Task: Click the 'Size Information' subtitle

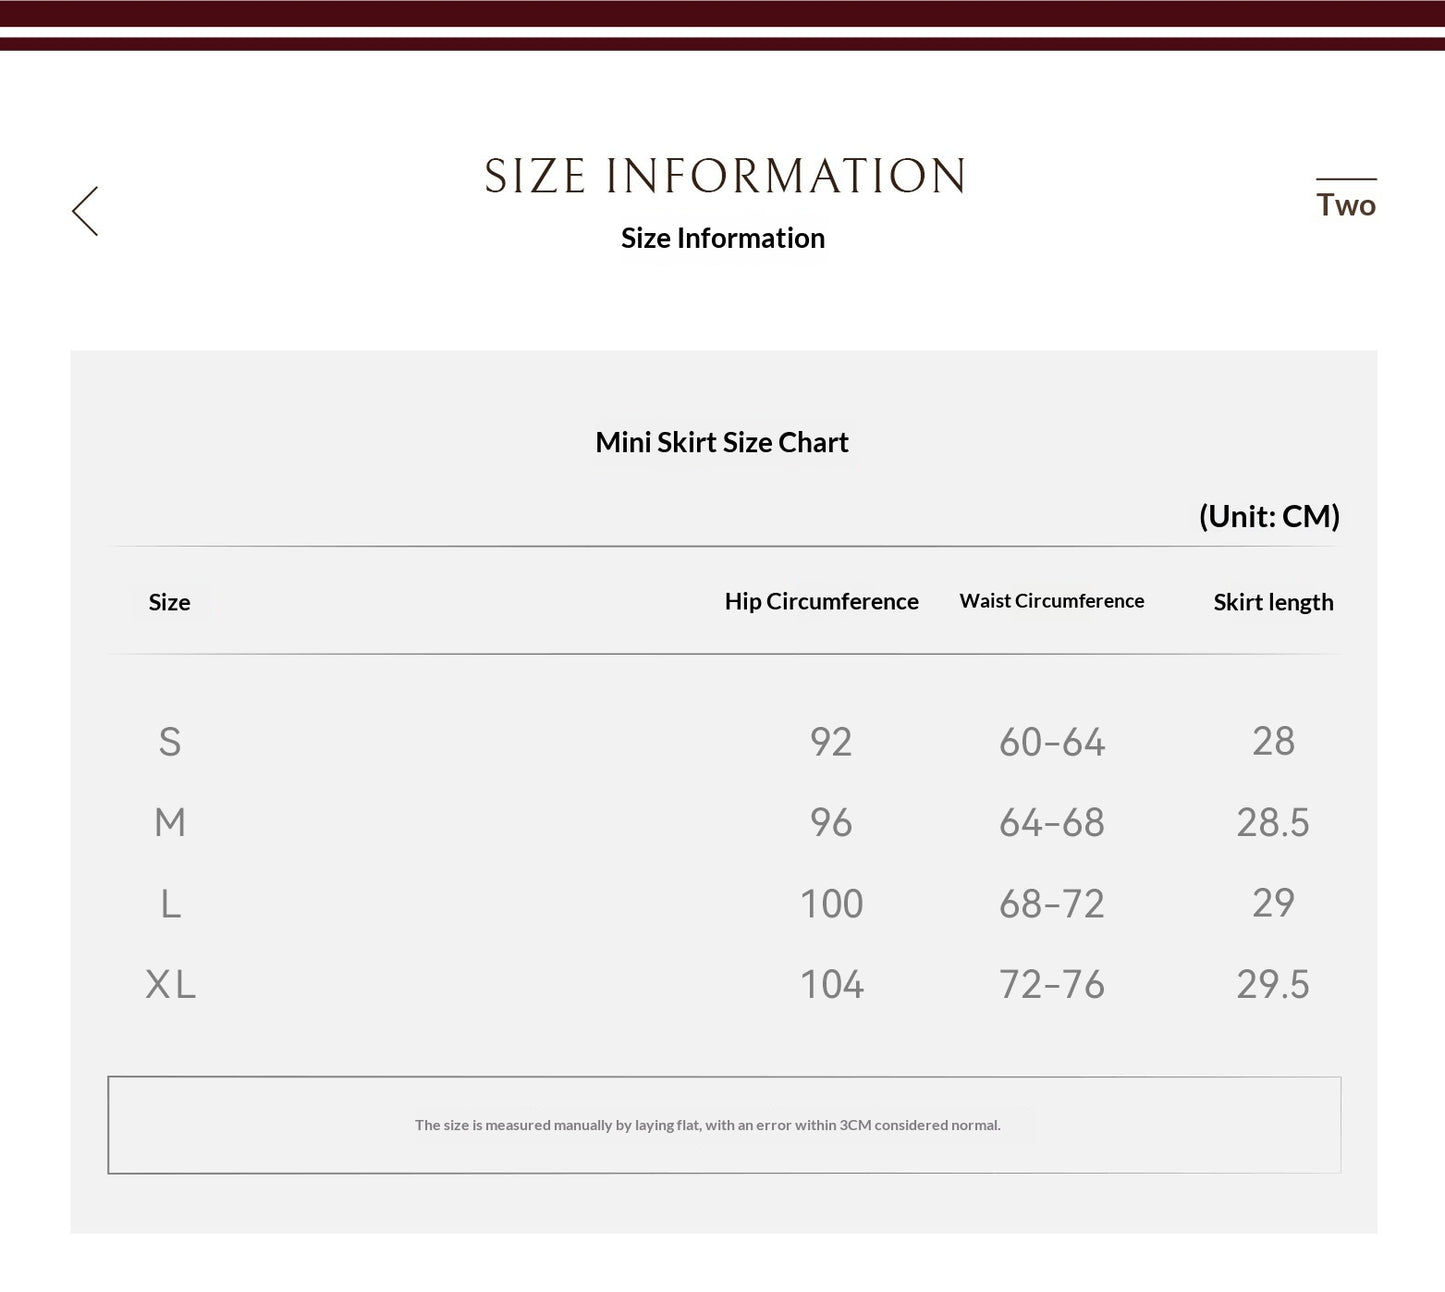Action: (x=723, y=238)
